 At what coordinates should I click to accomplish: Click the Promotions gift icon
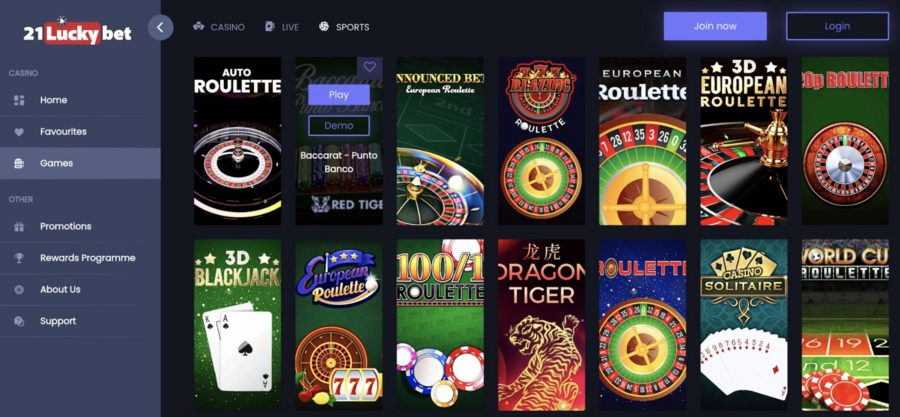tap(19, 227)
